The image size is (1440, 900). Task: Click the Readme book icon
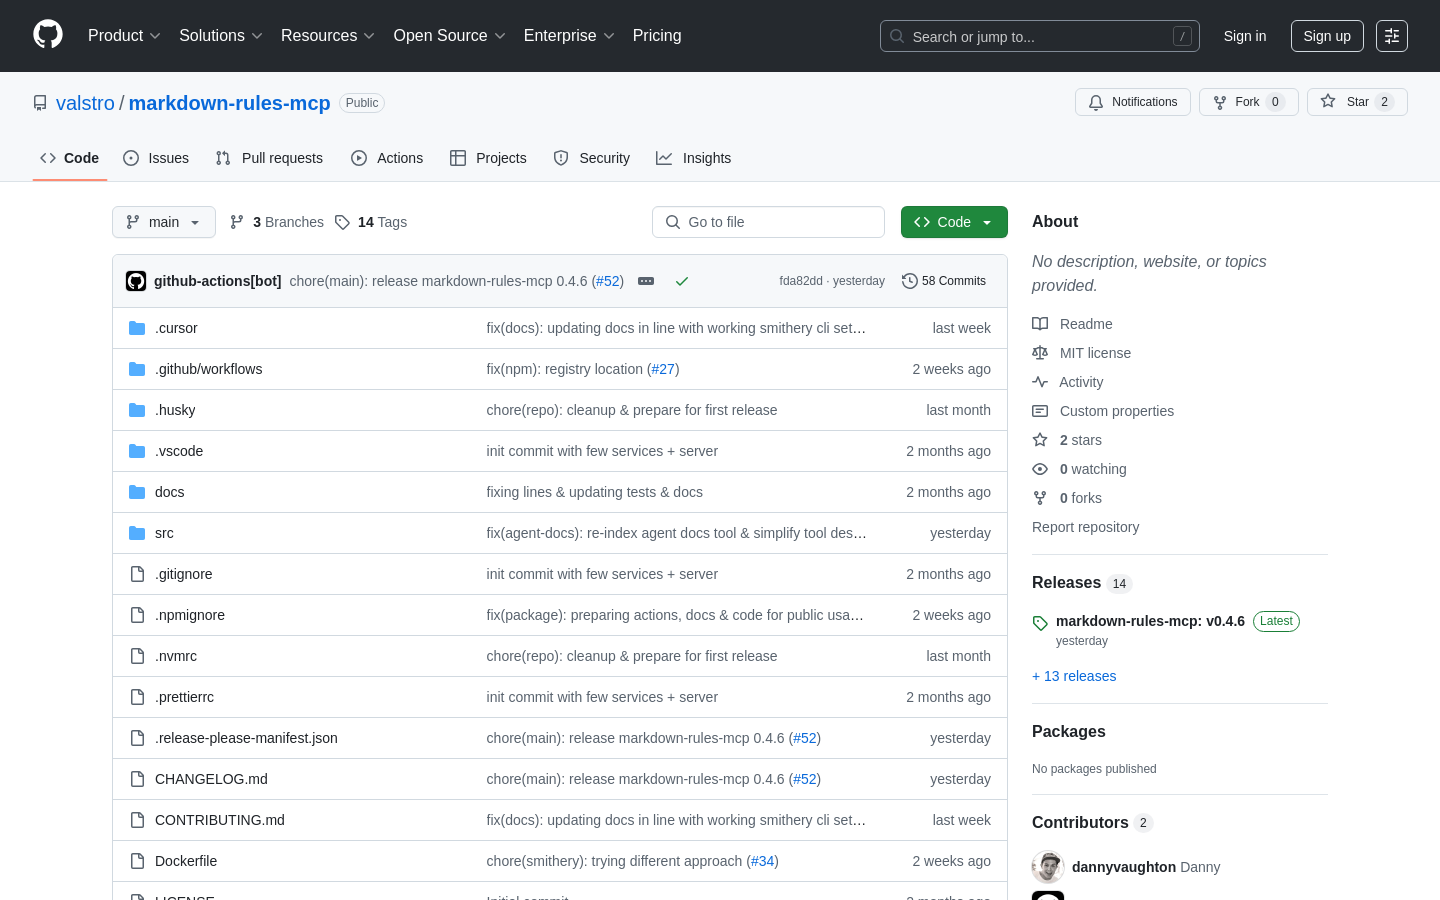pos(1040,324)
